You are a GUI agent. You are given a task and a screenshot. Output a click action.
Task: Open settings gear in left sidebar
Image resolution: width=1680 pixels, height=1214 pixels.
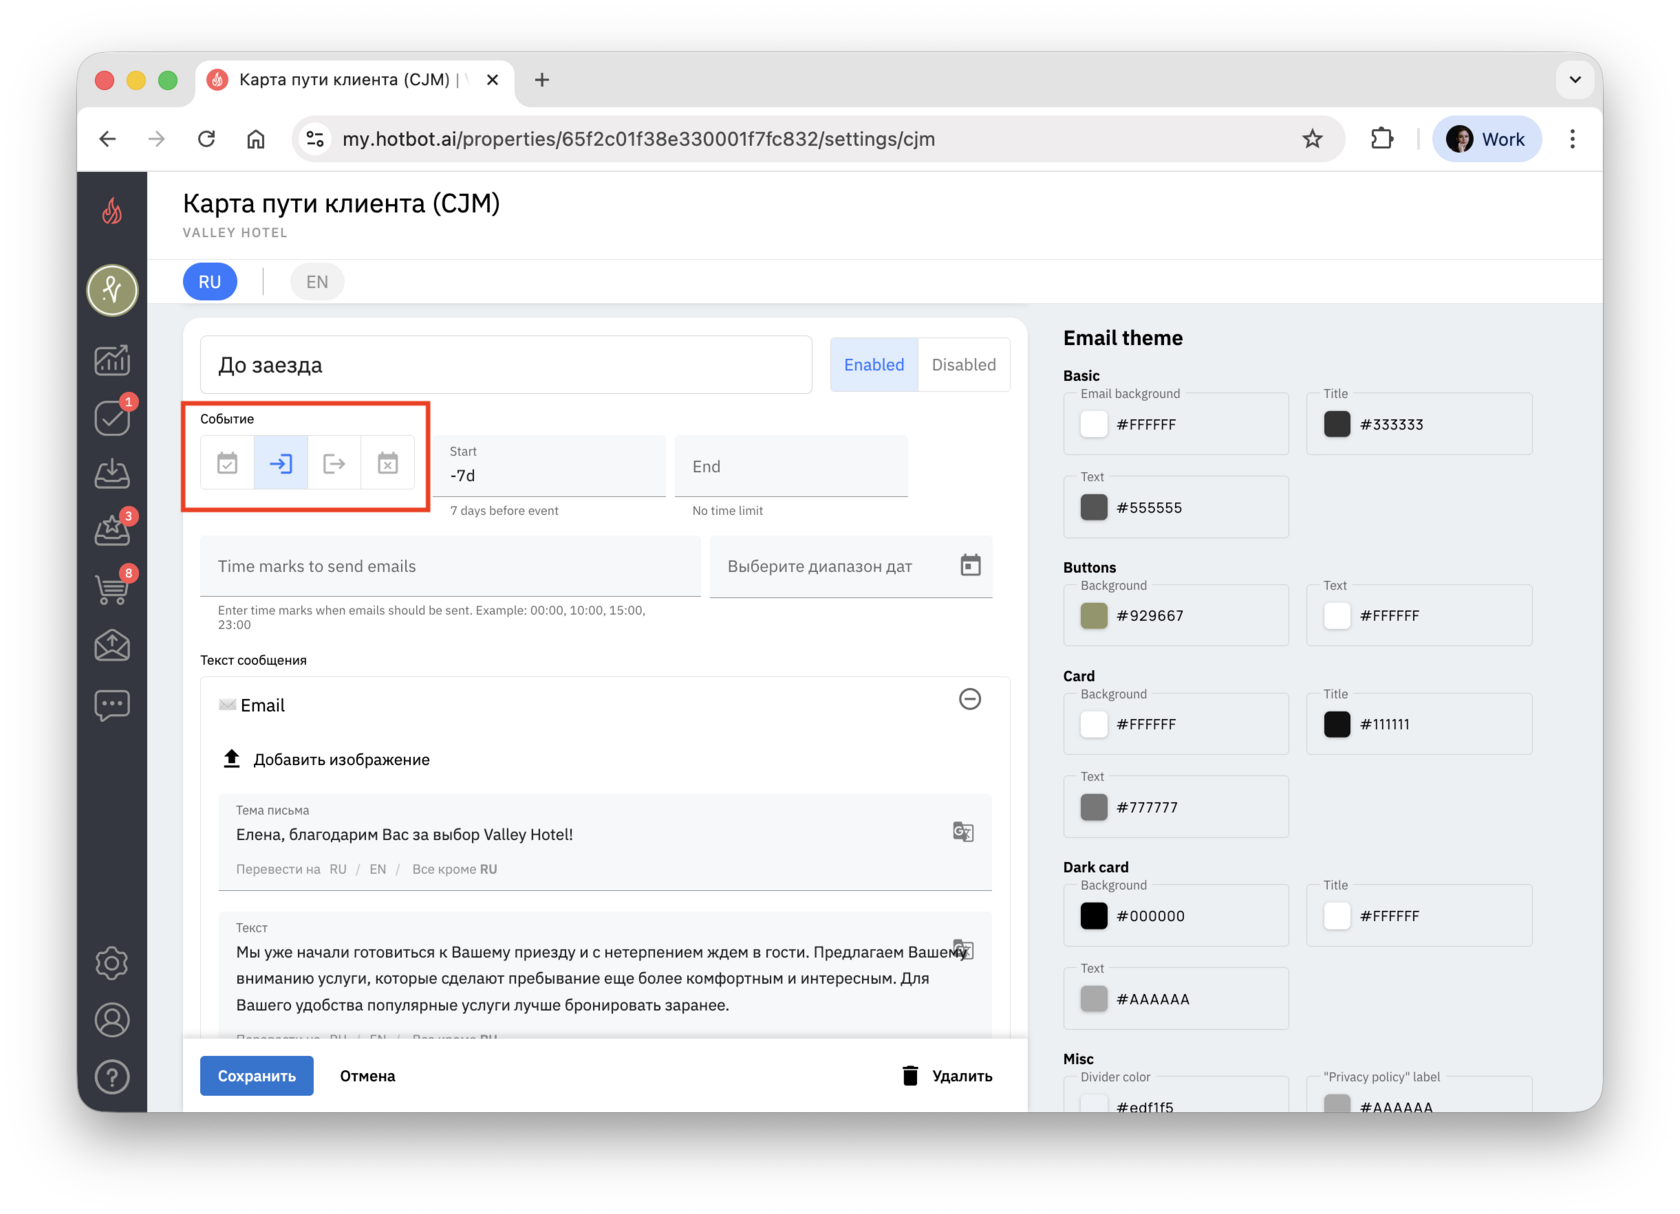[112, 963]
